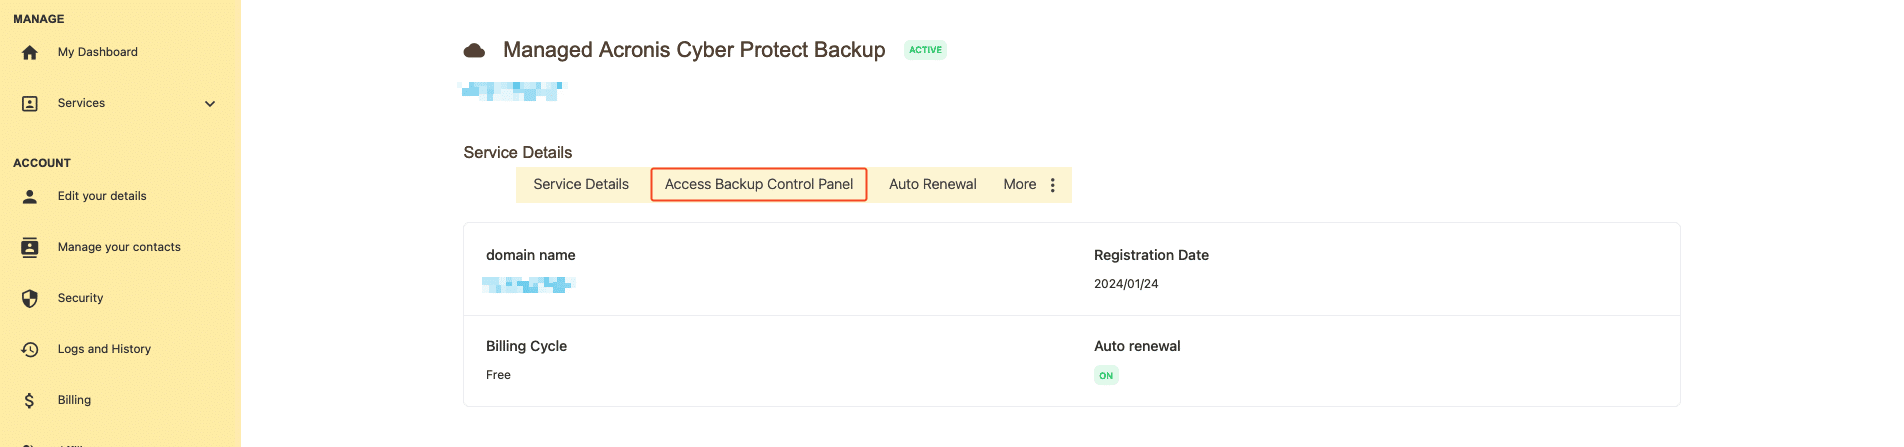Image resolution: width=1904 pixels, height=447 pixels.
Task: Click the cloud icon beside service title
Action: coord(474,50)
